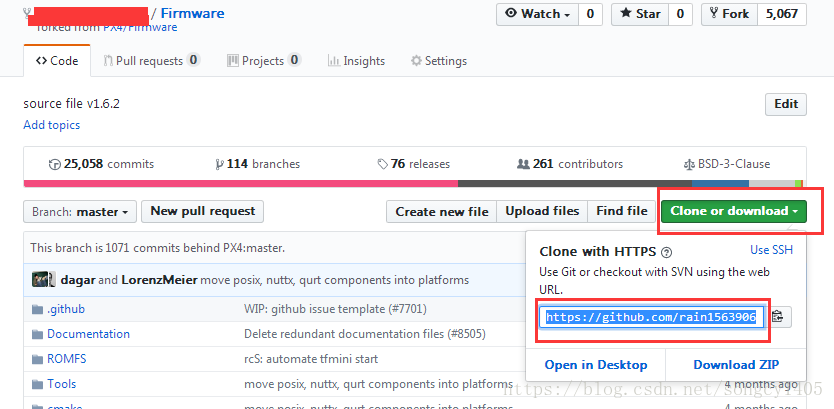The image size is (834, 409).
Task: View the 76 releases page
Action: (x=413, y=164)
